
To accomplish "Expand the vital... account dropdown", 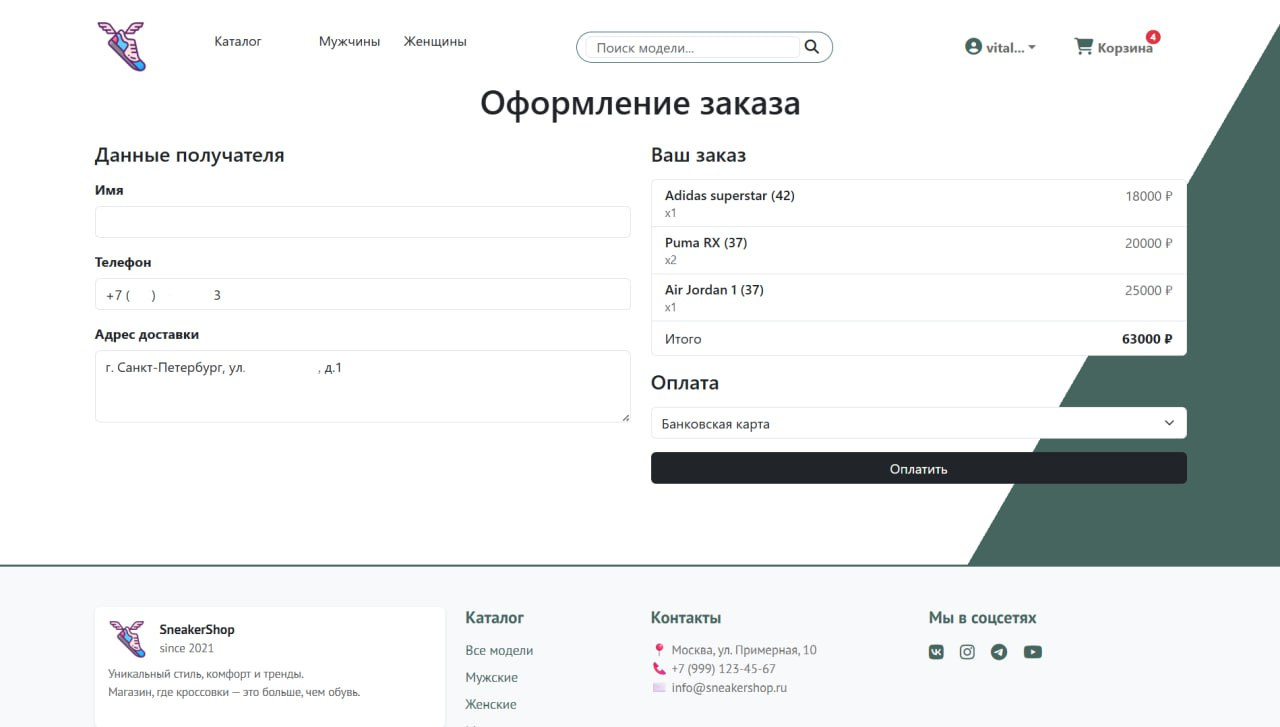I will tap(1001, 47).
